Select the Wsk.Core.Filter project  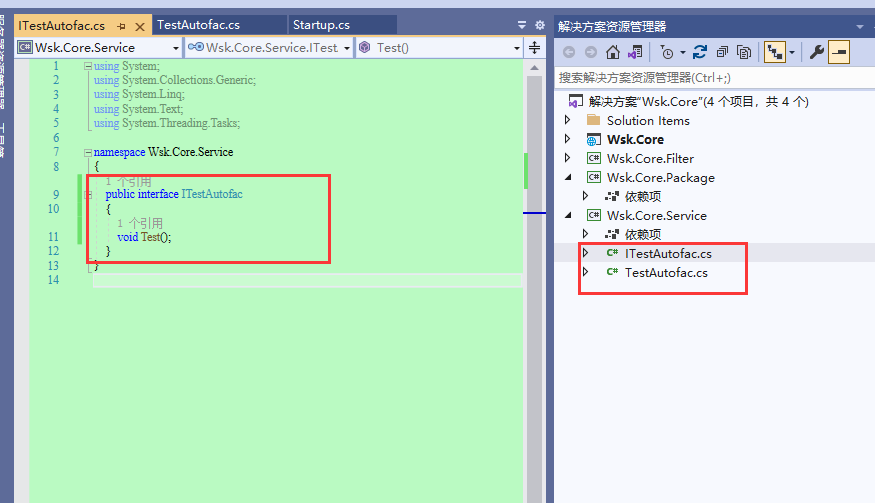click(x=650, y=159)
